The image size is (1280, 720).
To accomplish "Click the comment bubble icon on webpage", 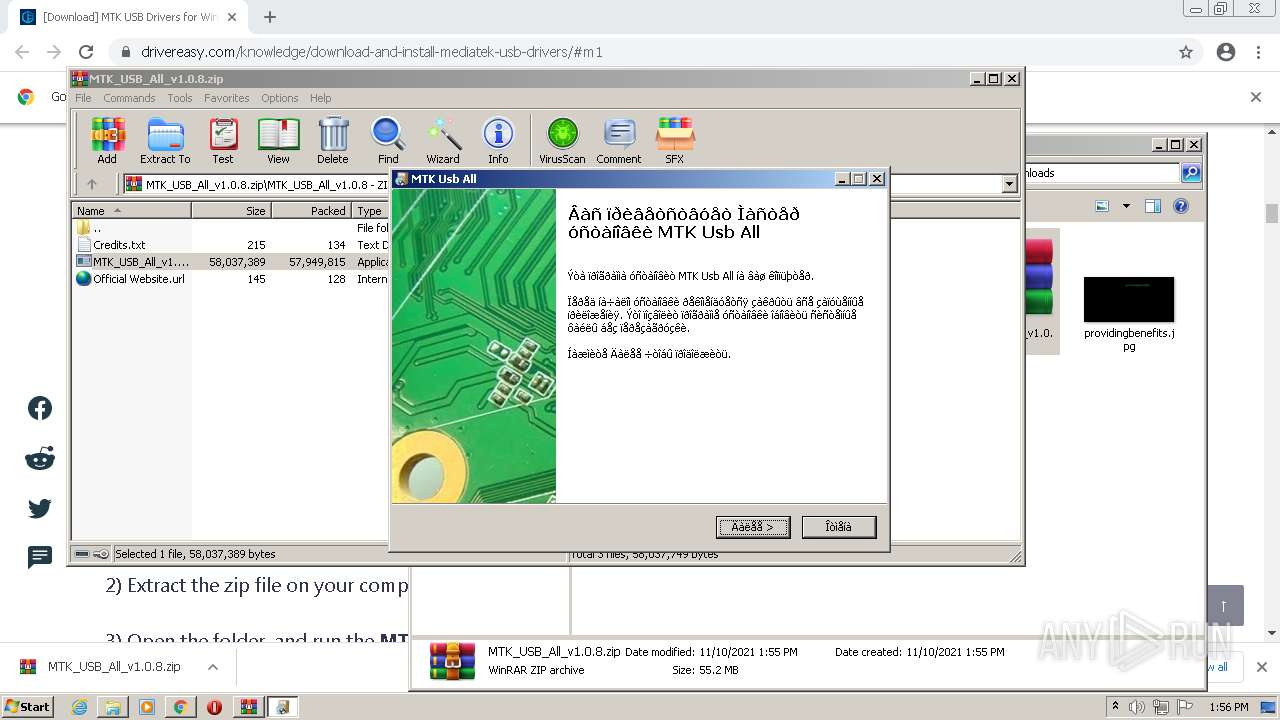I will pos(40,558).
